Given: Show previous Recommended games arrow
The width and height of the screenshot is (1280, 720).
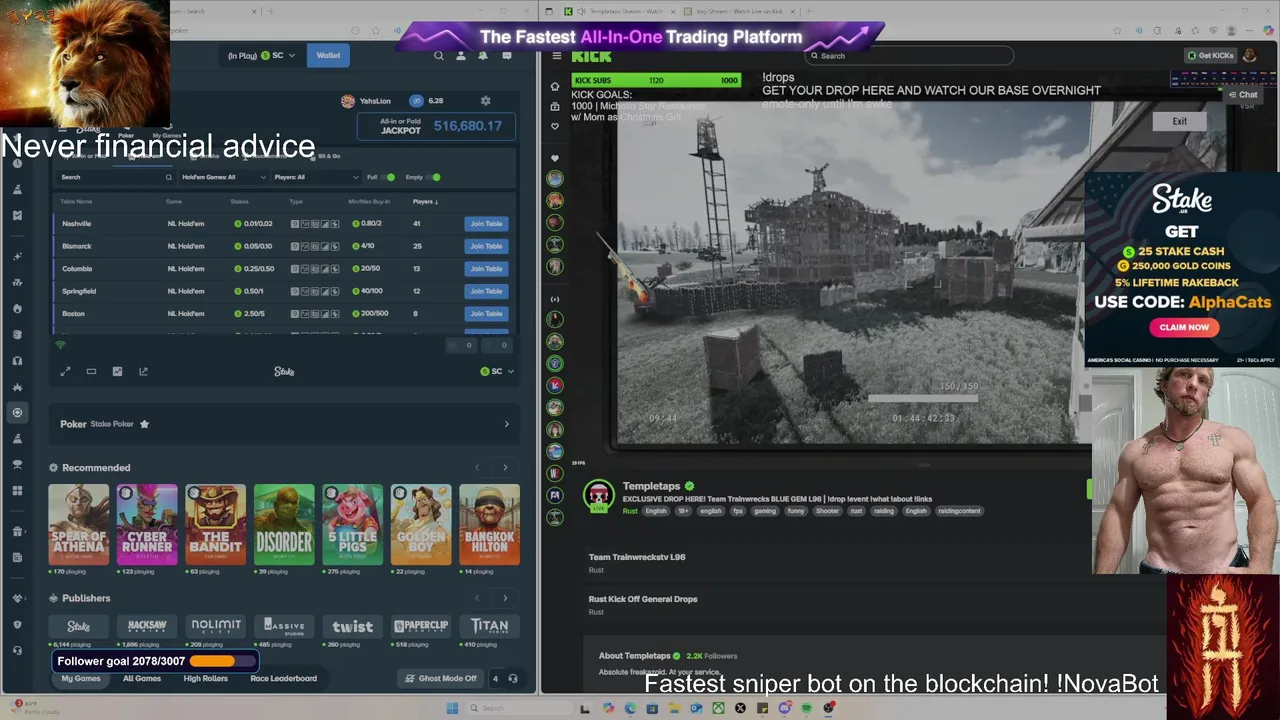Looking at the screenshot, I should coord(477,468).
